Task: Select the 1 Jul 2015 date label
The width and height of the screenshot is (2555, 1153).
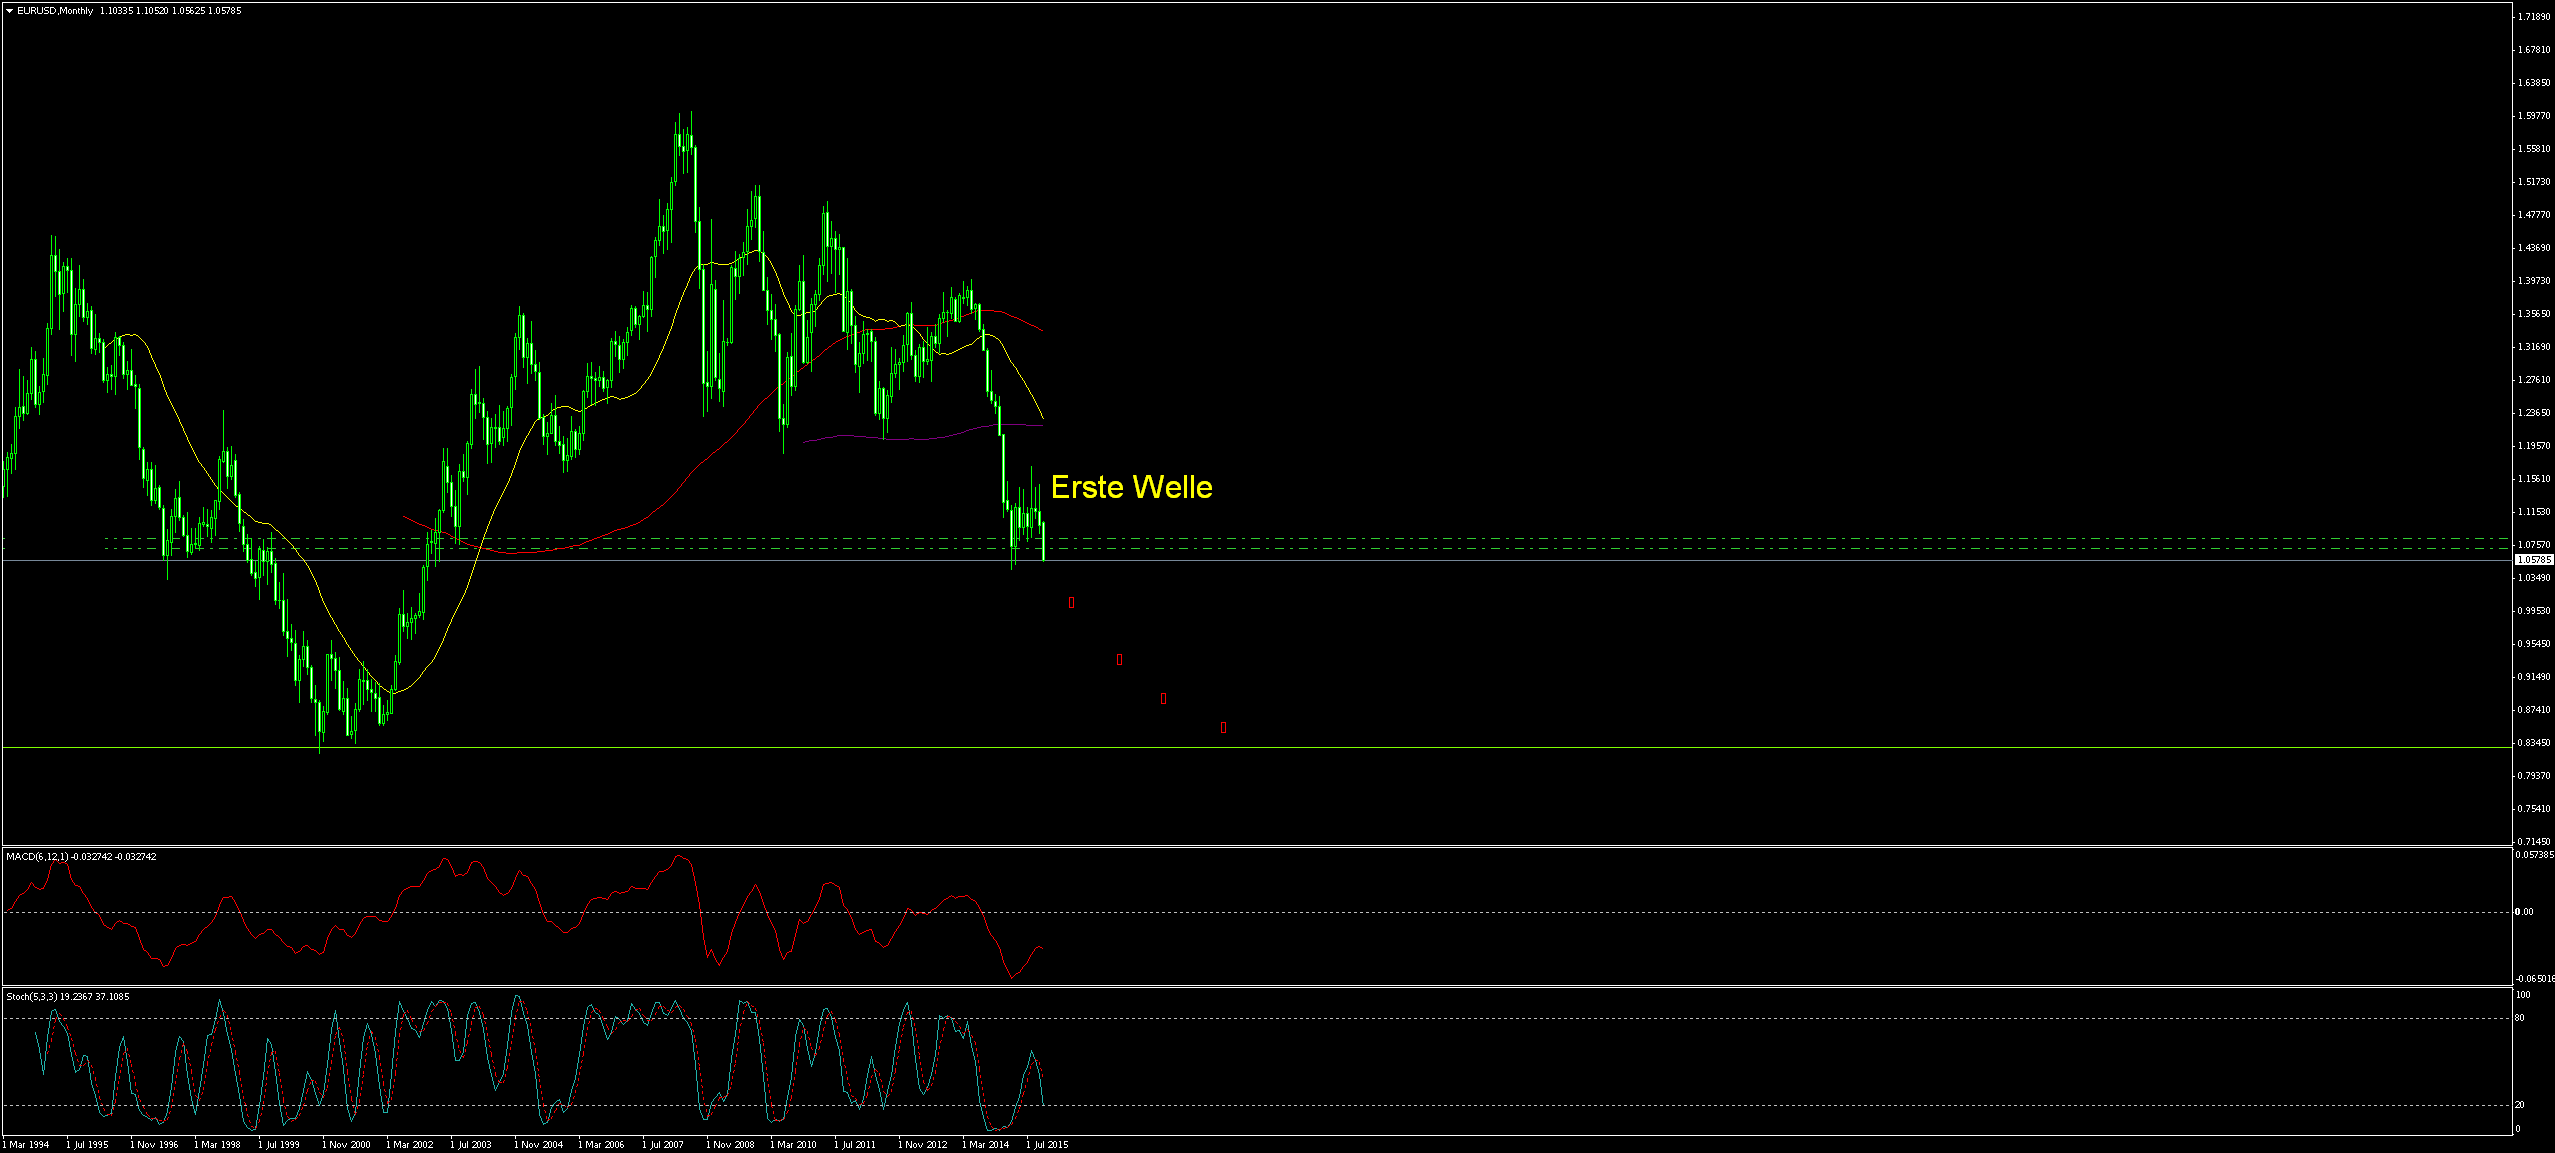Action: pos(1046,1144)
